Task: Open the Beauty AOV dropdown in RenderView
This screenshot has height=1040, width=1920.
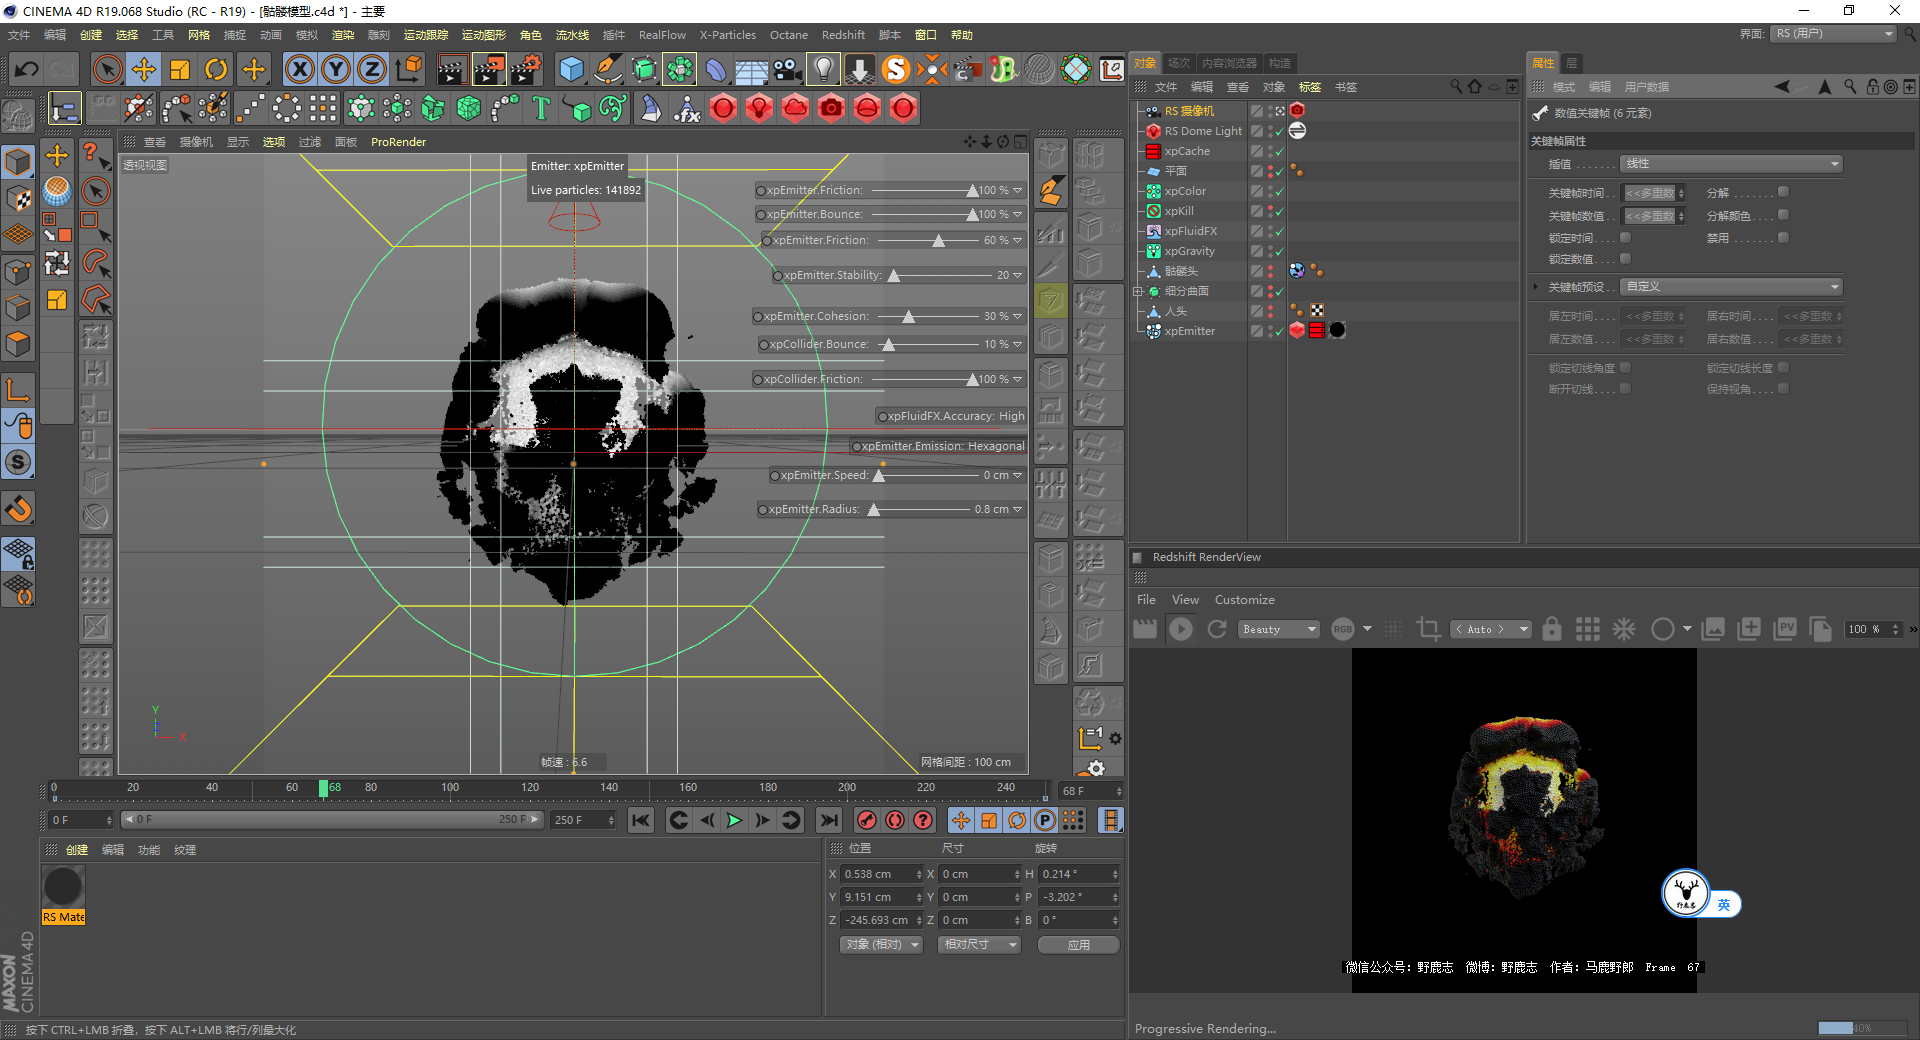Action: coord(1279,629)
